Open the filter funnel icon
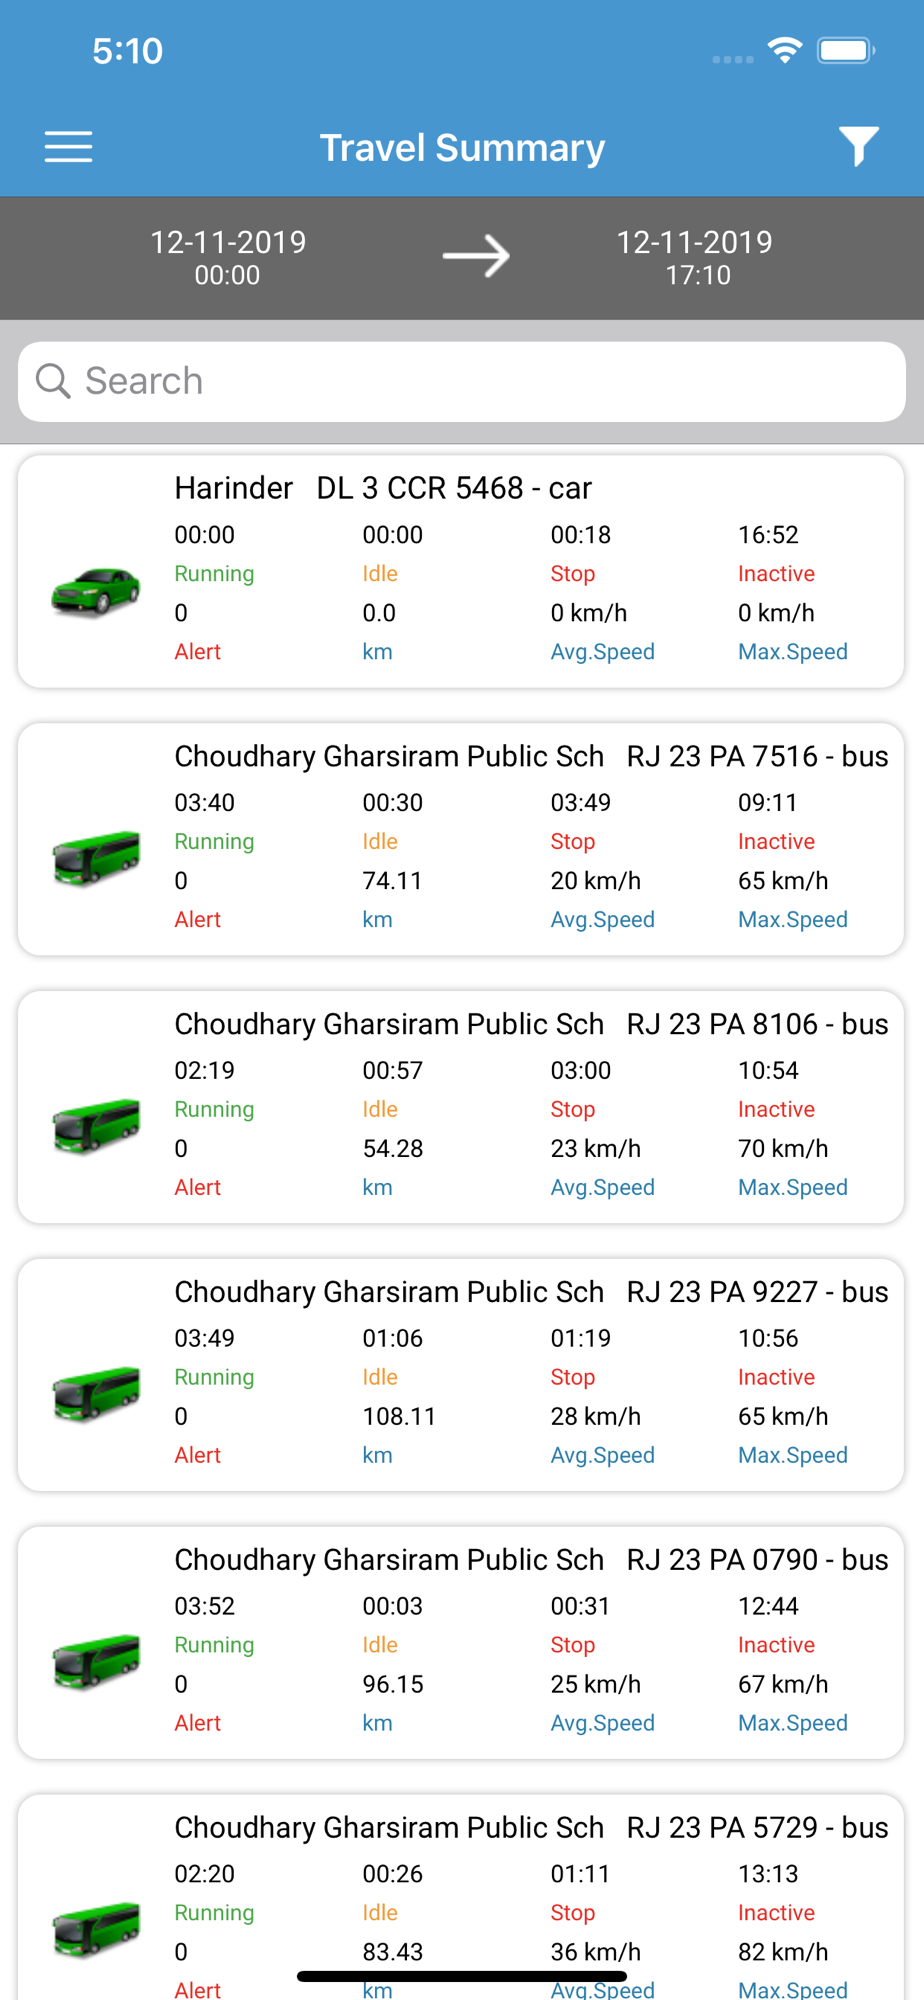 (859, 147)
